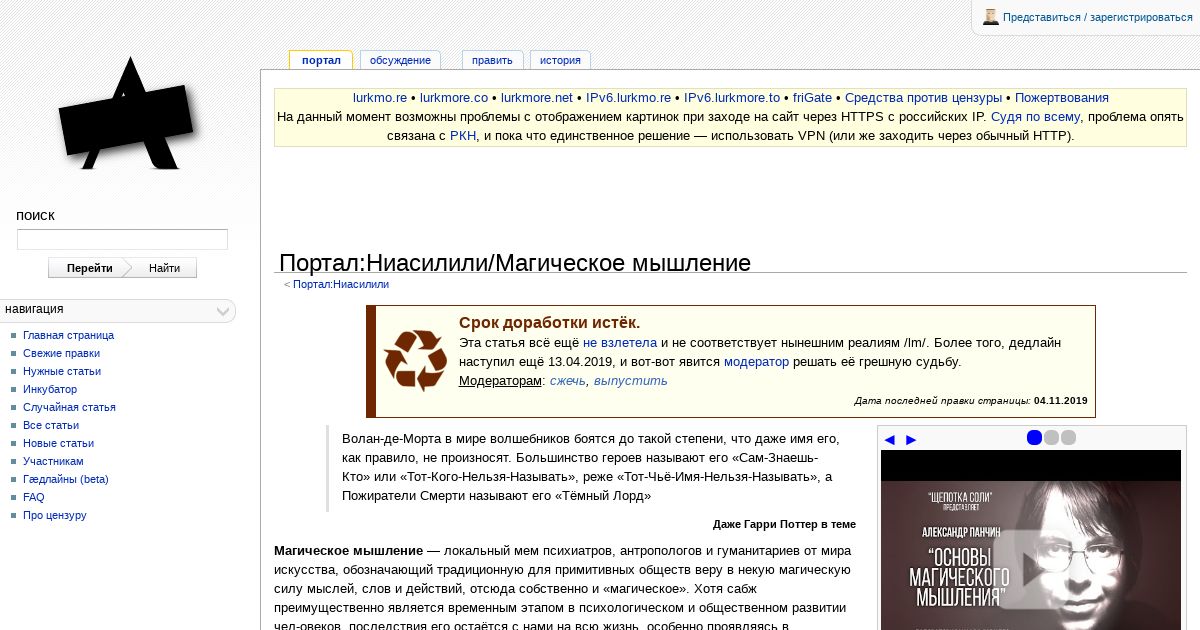Screen dimensions: 1200x630
Task: Click the Срок доработки истёк heading
Action: pos(549,323)
